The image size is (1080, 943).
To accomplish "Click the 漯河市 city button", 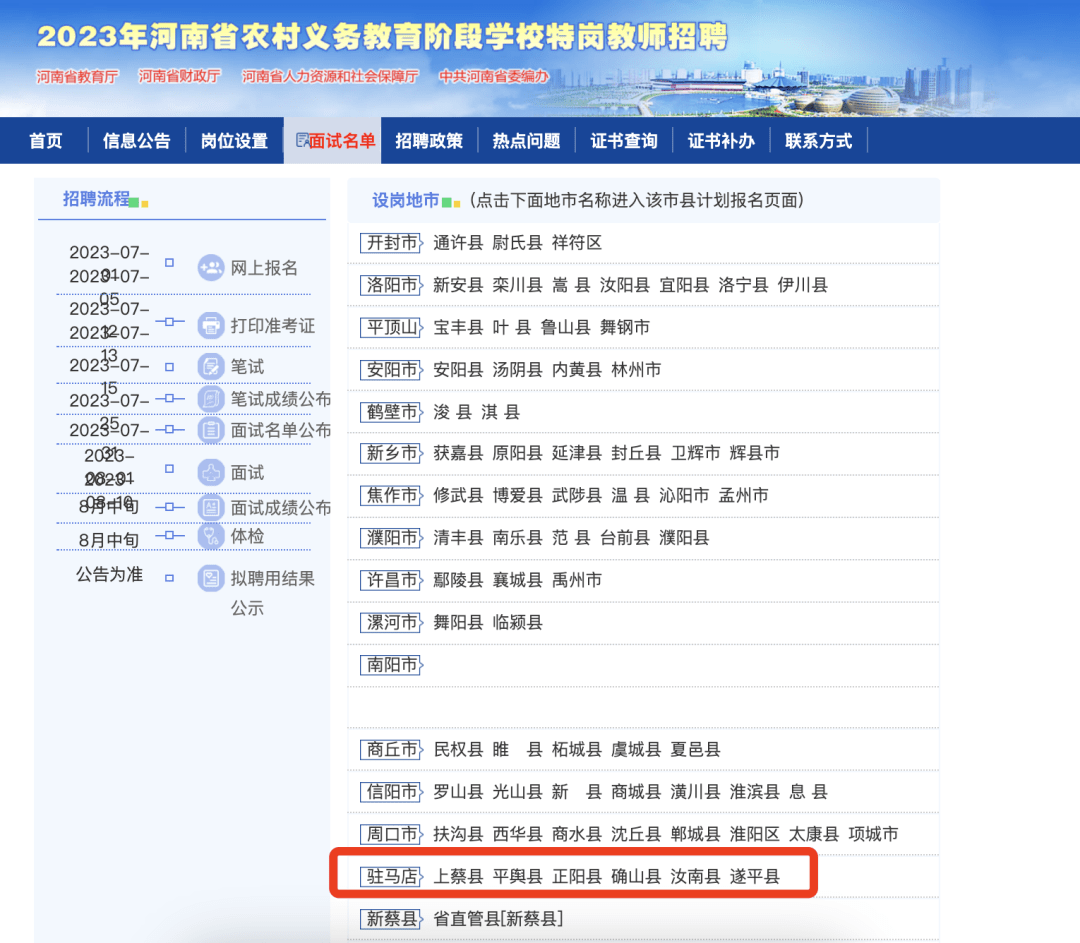I will click(x=391, y=623).
